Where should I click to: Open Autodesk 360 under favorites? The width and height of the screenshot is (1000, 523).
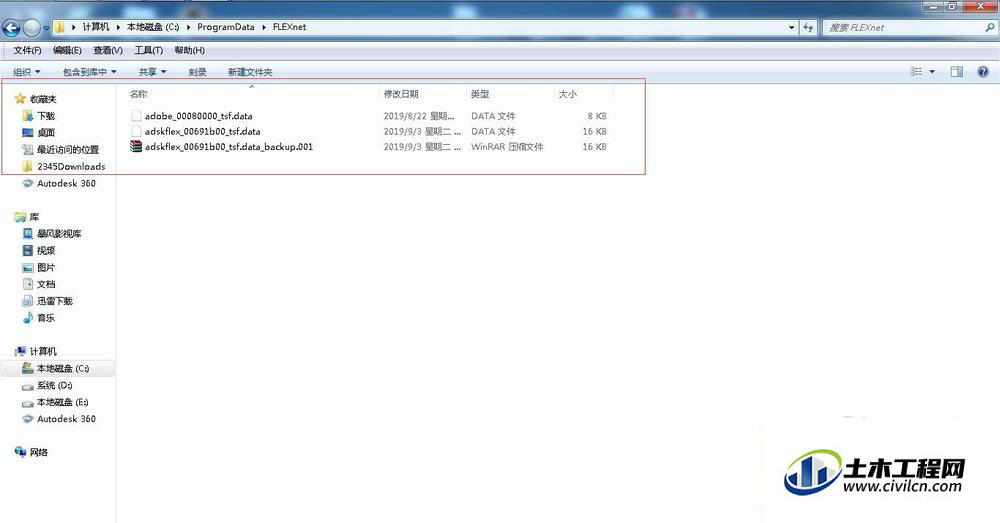(66, 183)
